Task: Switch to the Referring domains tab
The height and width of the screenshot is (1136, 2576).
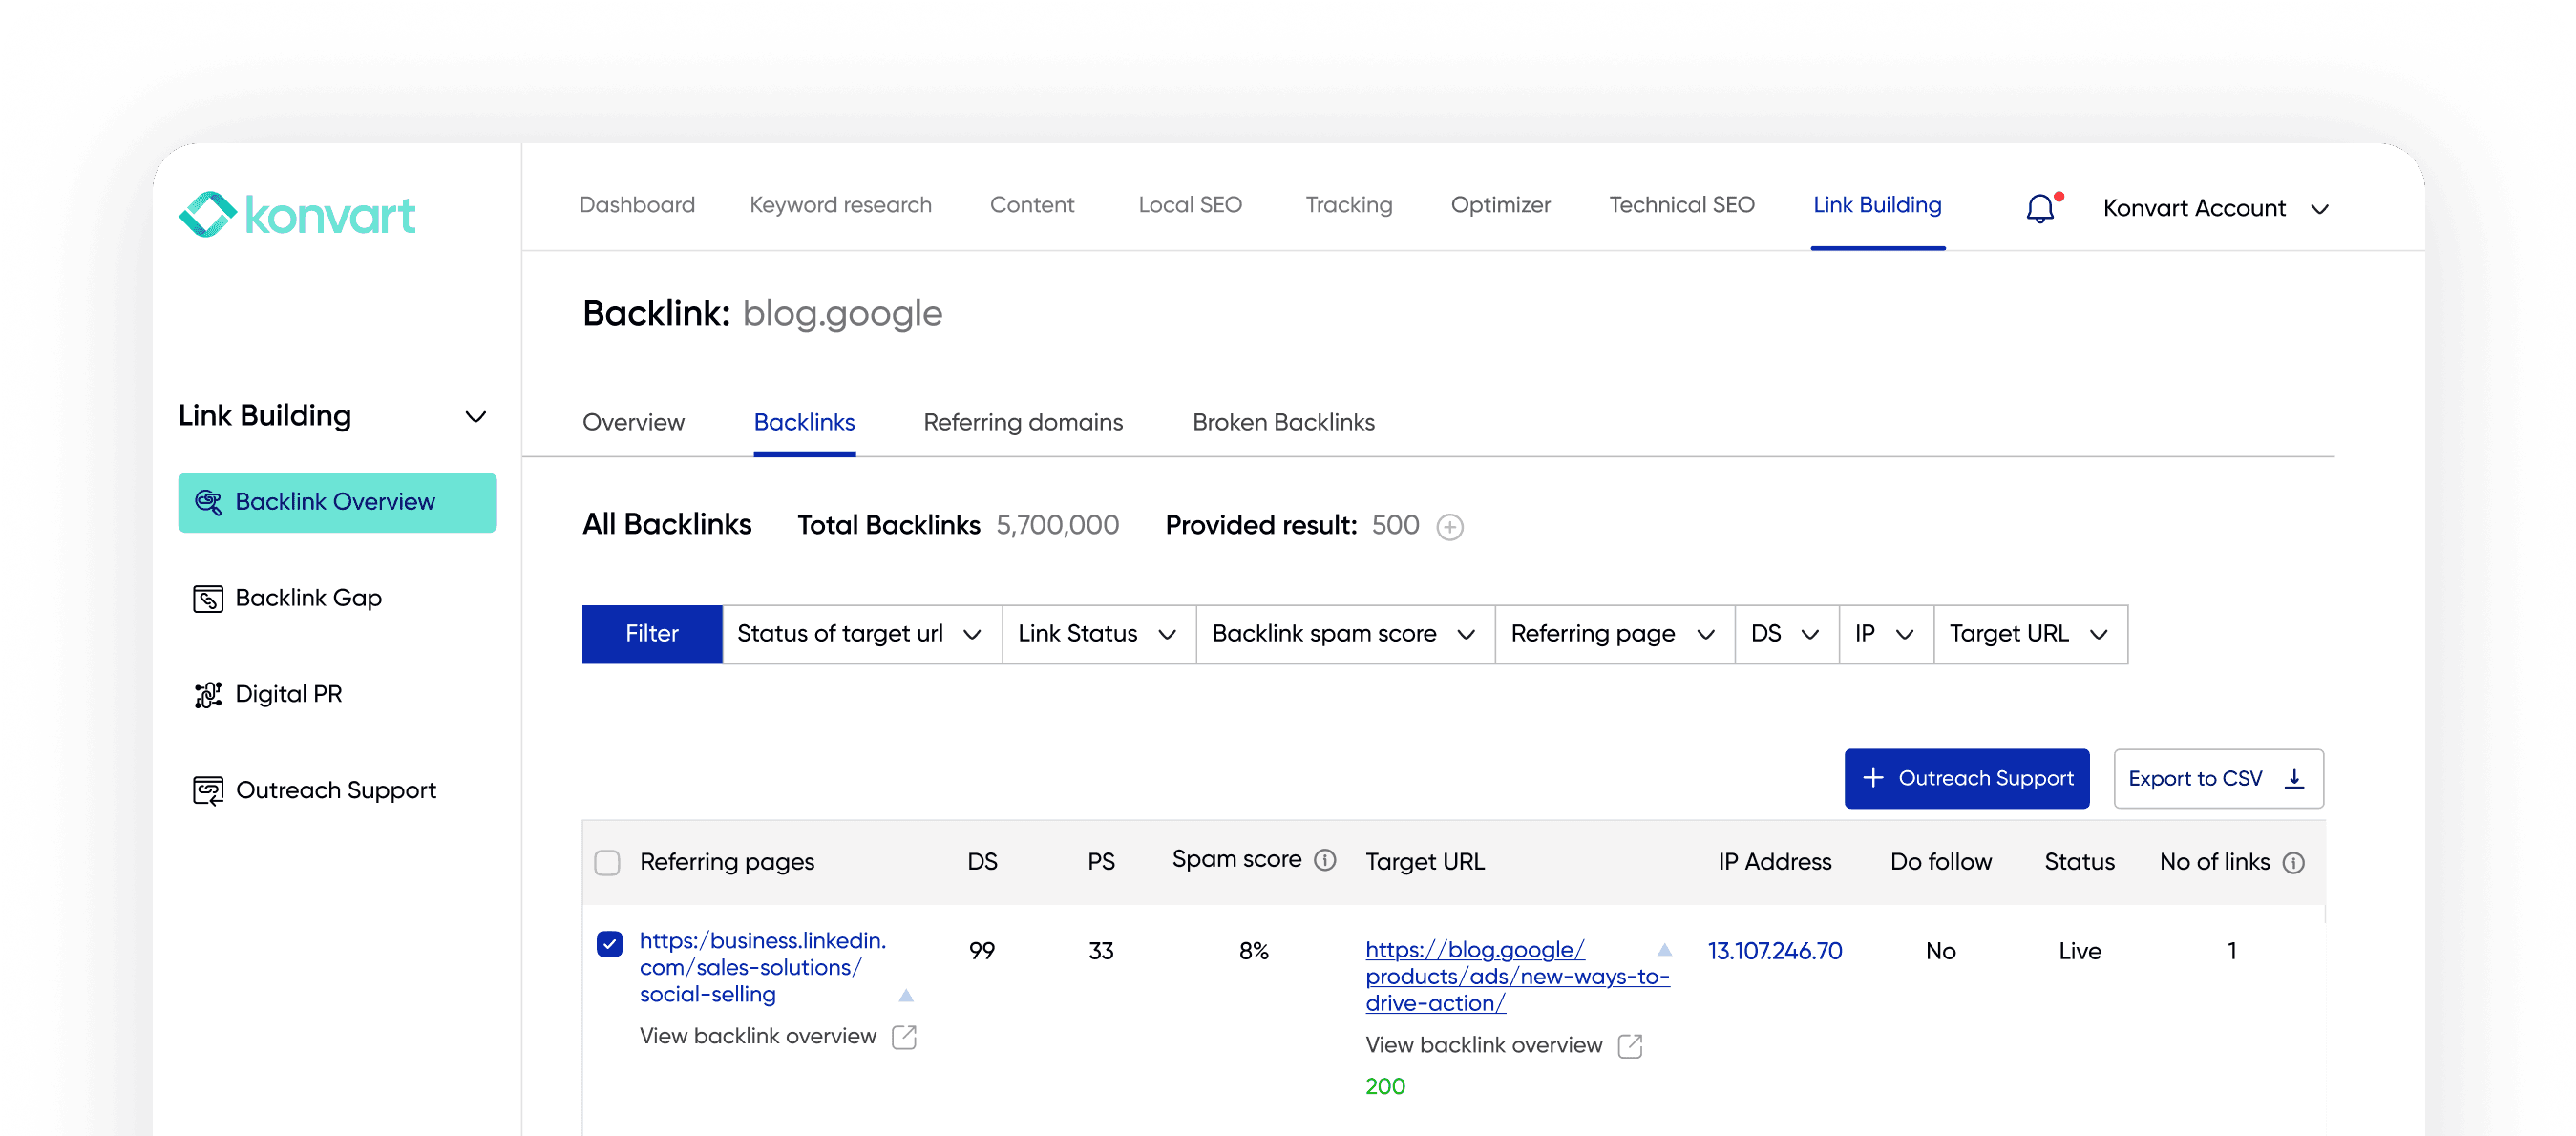Action: pyautogui.click(x=1022, y=422)
